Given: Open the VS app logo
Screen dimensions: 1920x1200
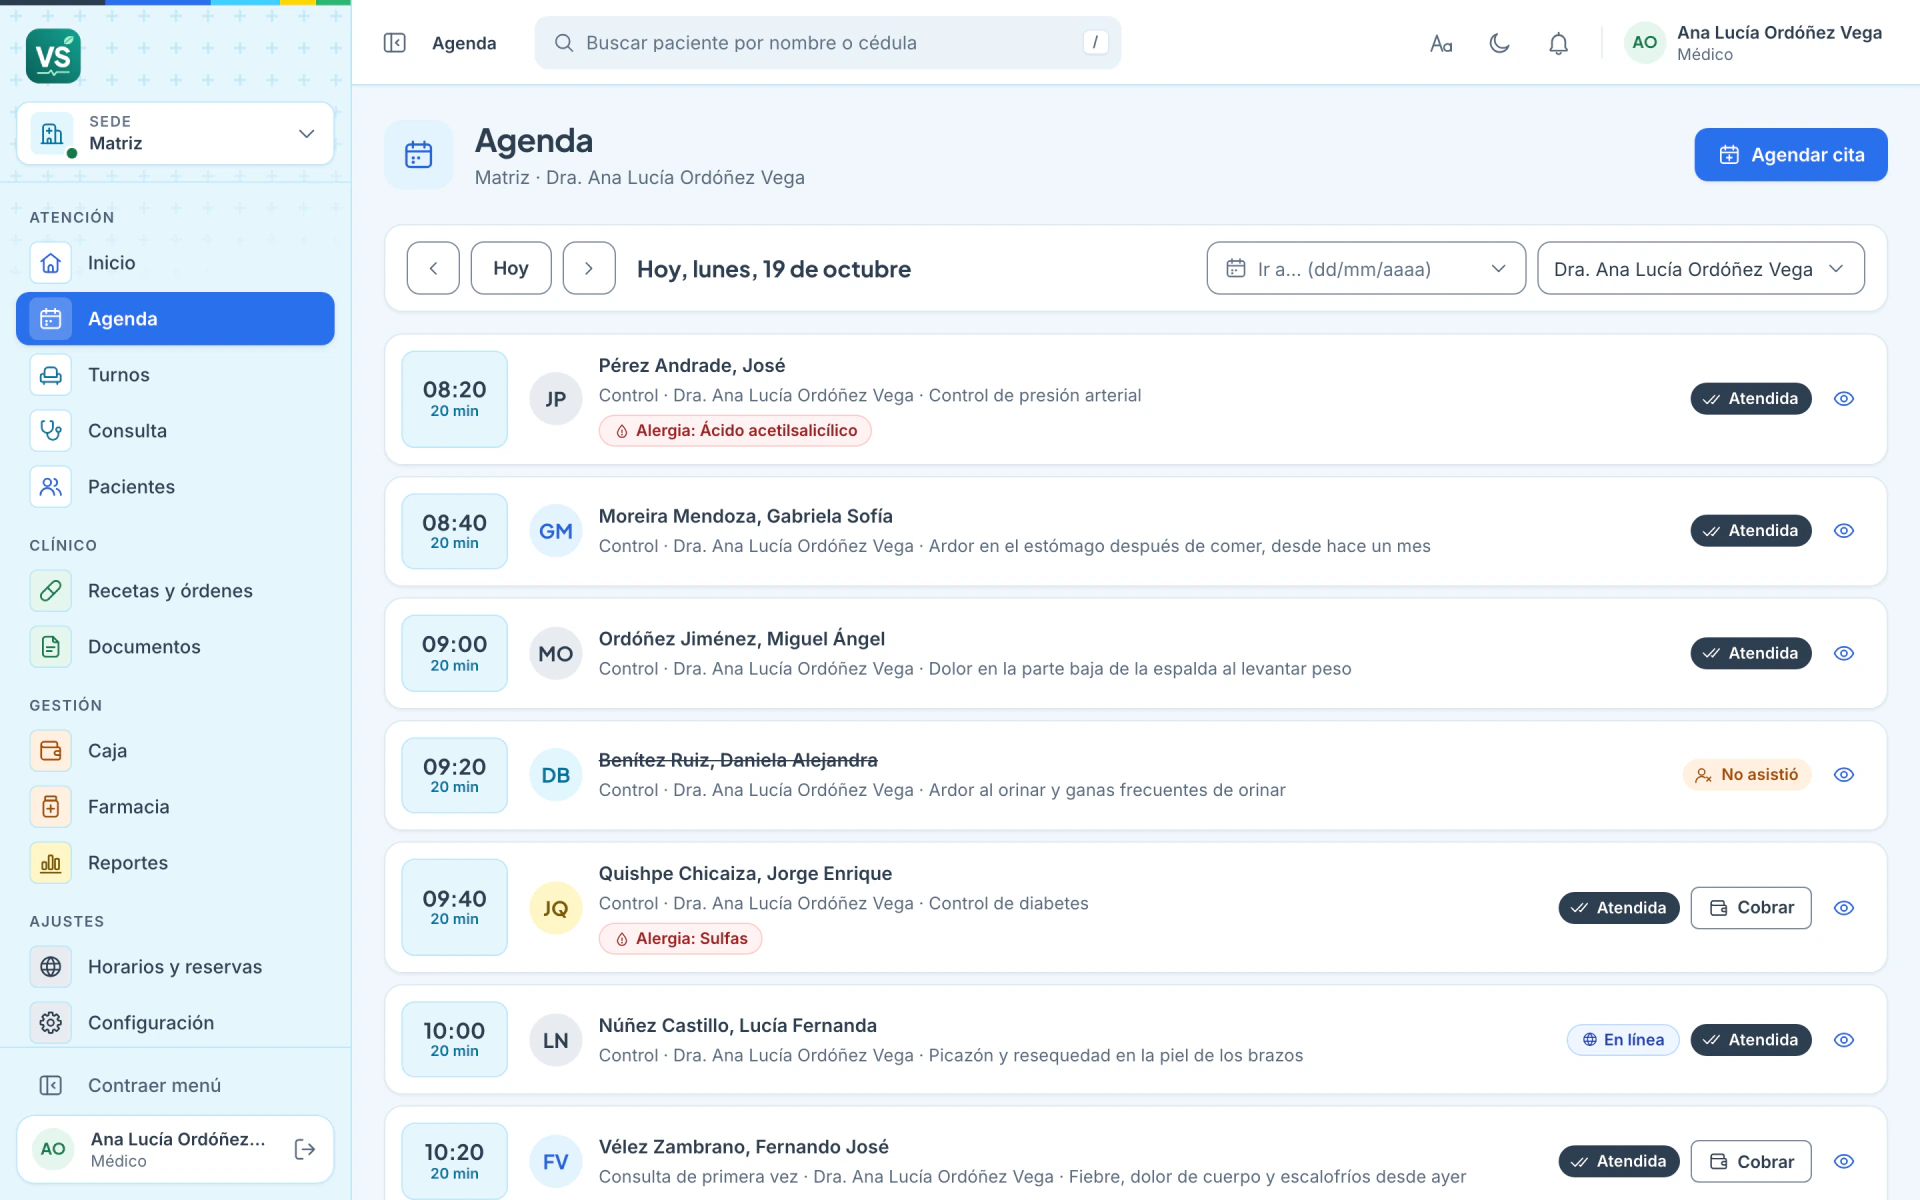Looking at the screenshot, I should point(53,56).
